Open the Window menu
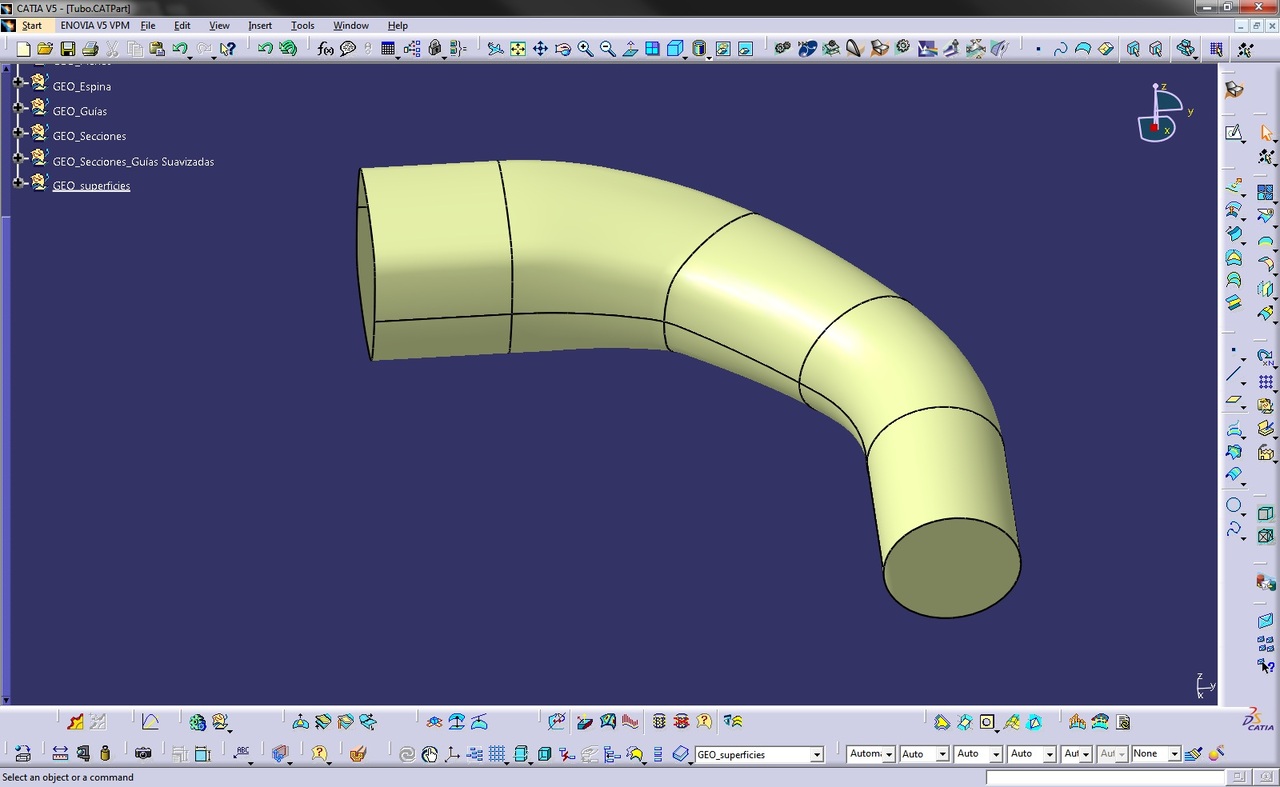 coord(351,25)
